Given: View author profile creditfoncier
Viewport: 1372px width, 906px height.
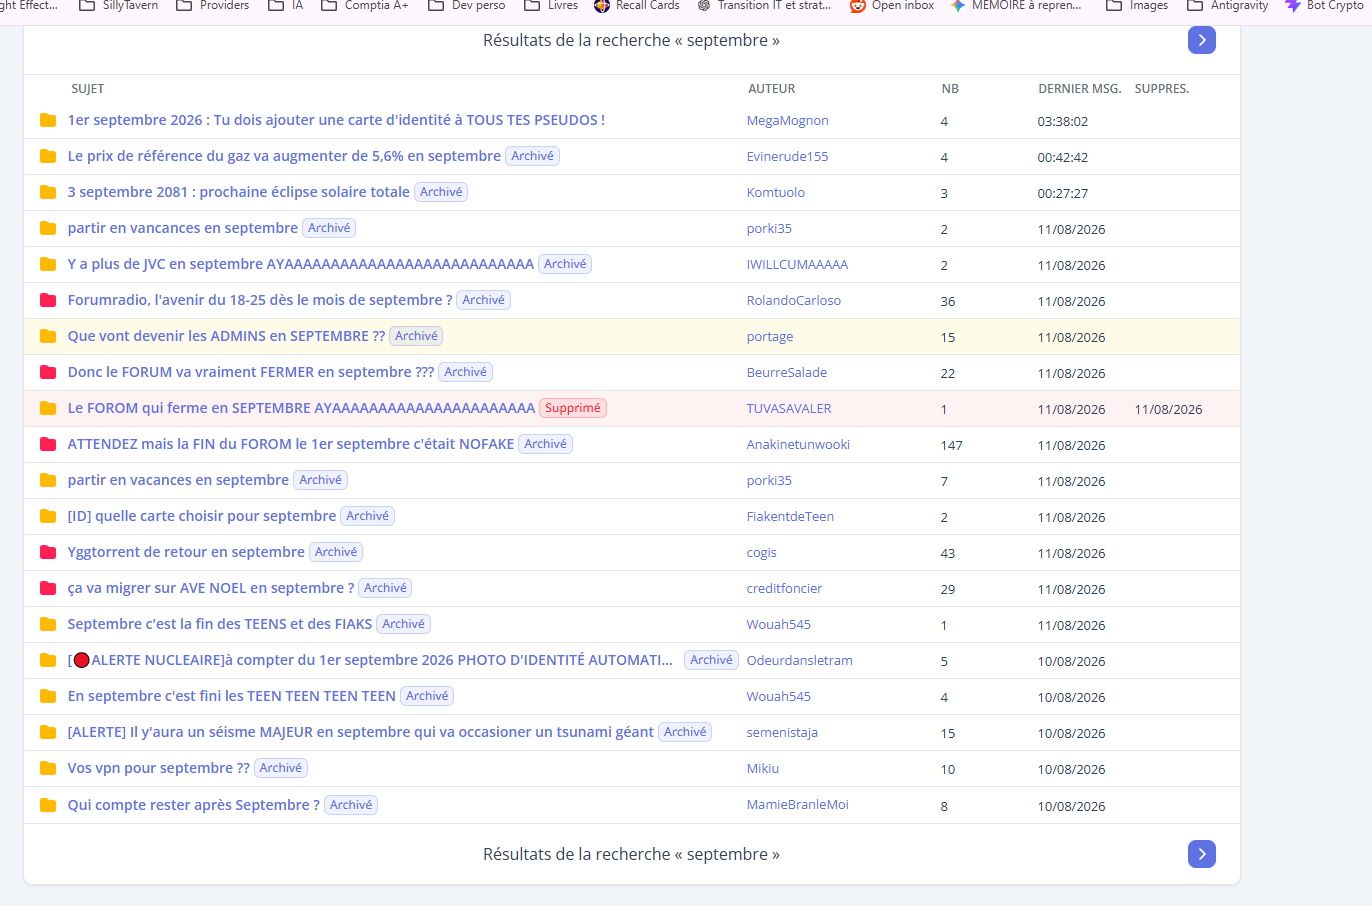Looking at the screenshot, I should click(785, 589).
